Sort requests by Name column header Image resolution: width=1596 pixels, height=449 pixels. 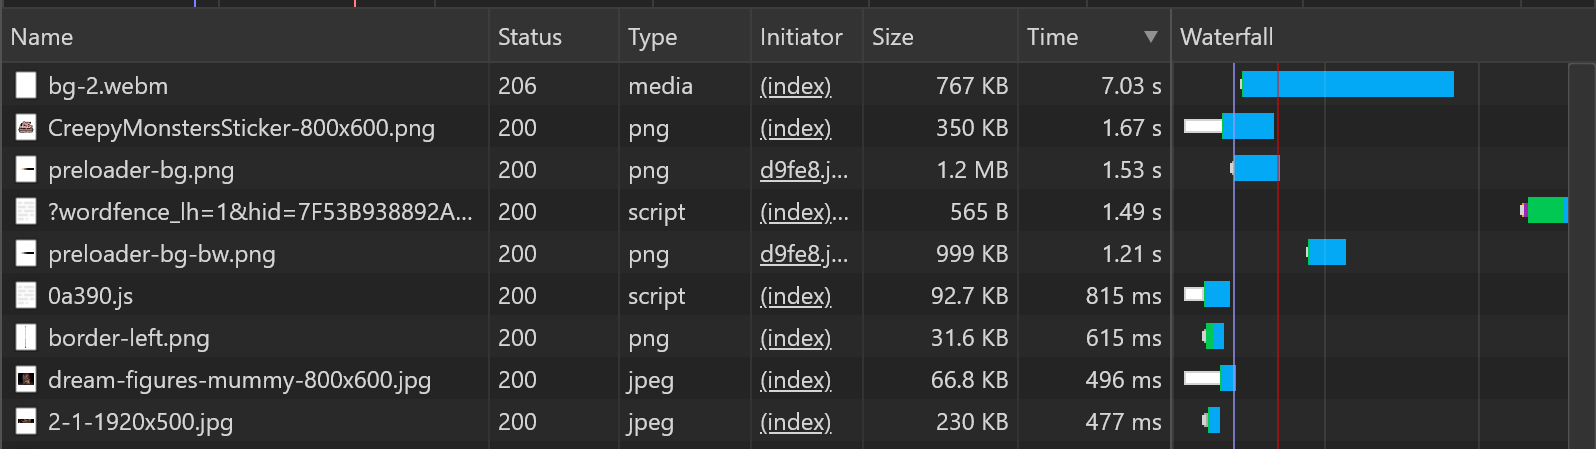(42, 37)
